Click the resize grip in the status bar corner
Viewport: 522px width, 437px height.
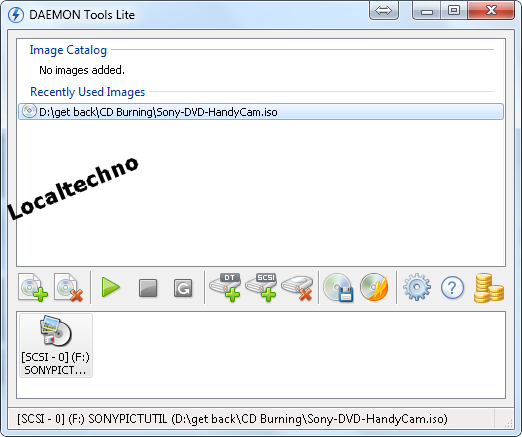(x=508, y=423)
